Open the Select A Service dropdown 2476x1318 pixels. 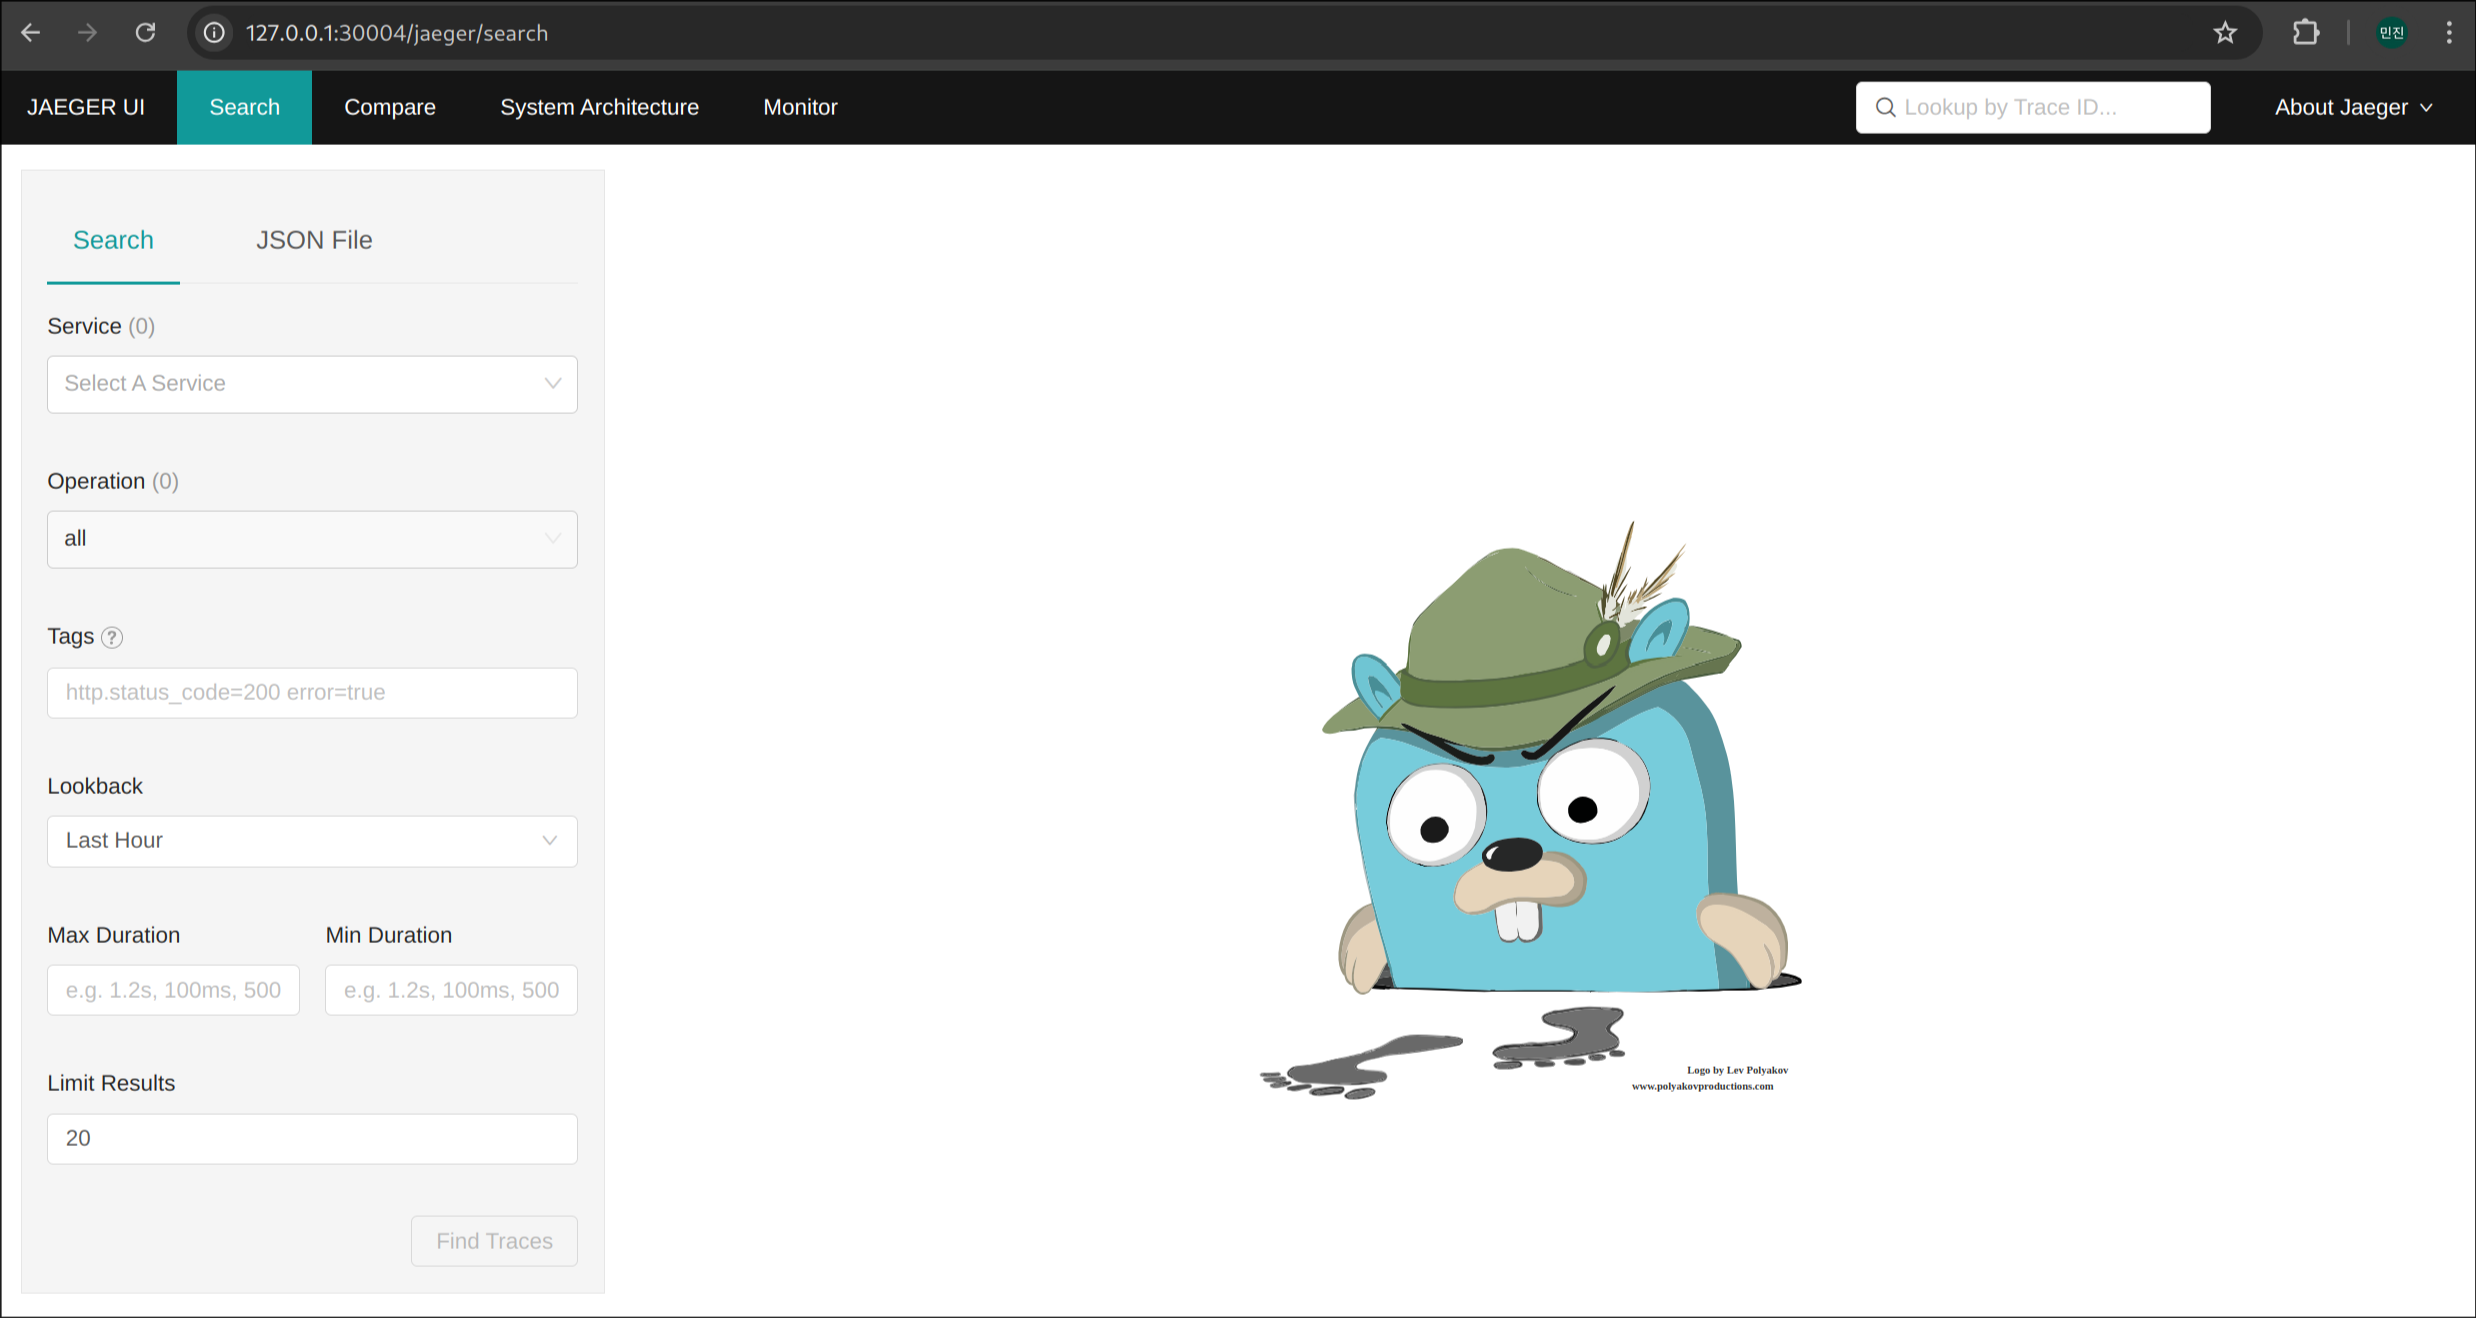(x=312, y=384)
